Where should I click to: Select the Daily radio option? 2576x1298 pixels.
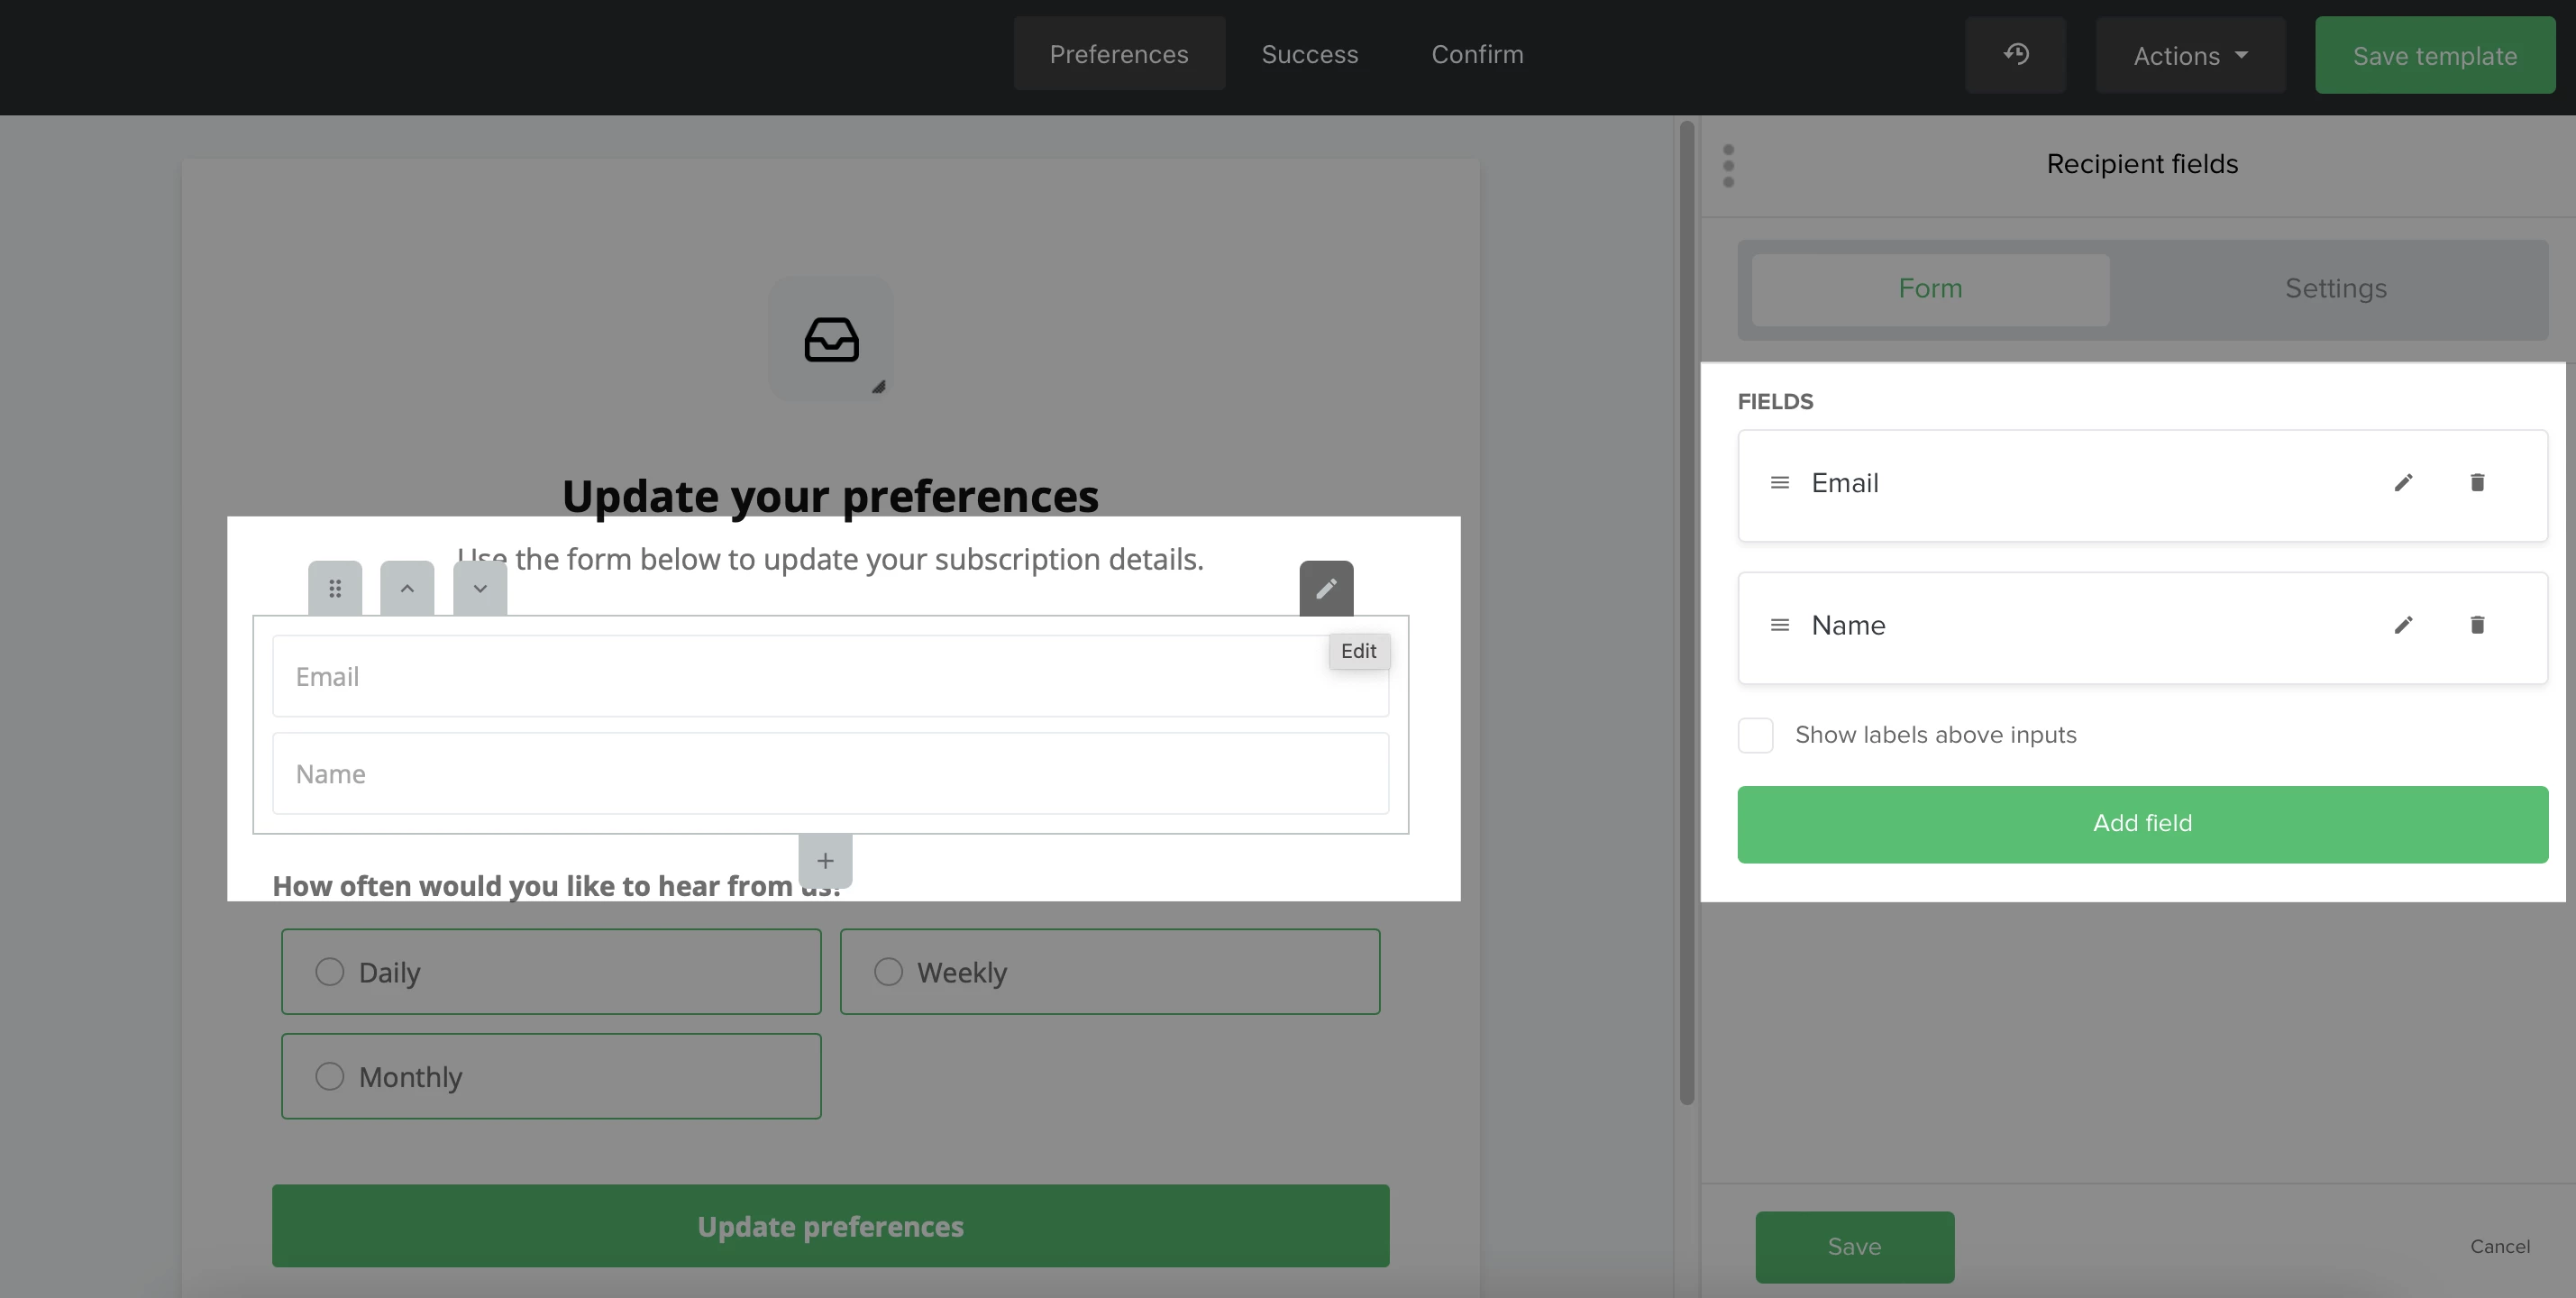coord(330,972)
